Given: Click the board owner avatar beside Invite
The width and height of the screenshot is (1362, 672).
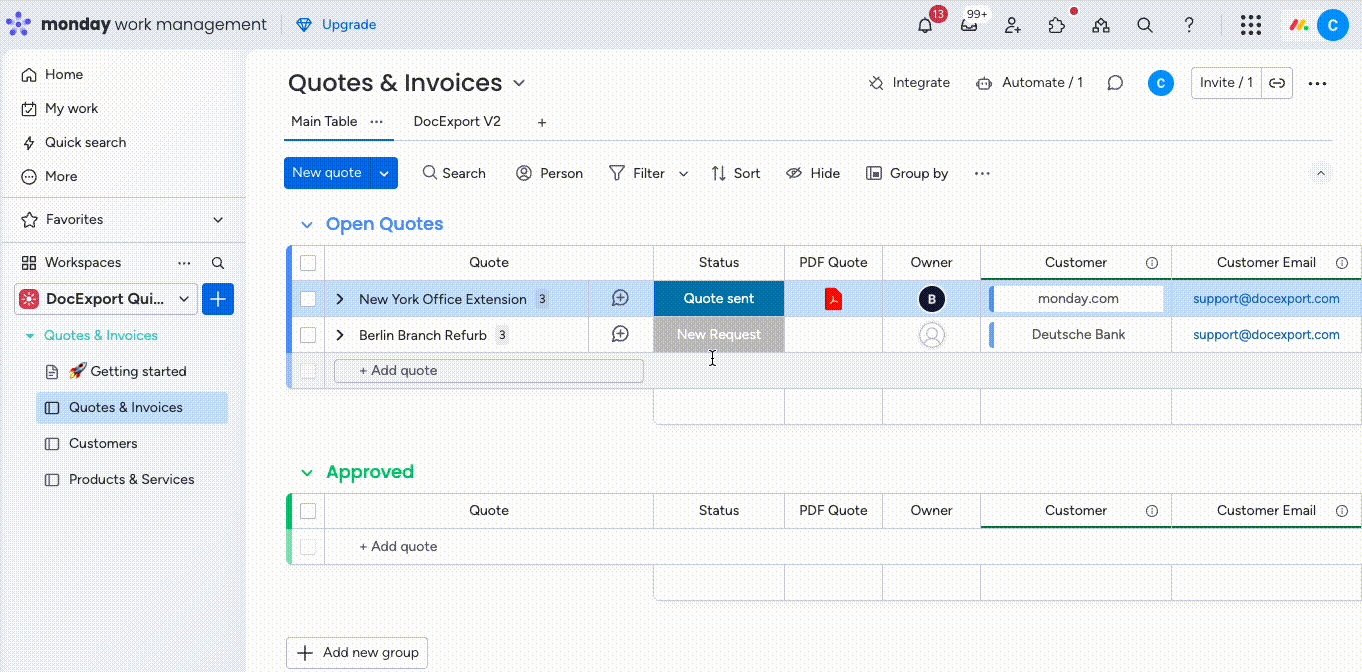Looking at the screenshot, I should pos(1160,83).
